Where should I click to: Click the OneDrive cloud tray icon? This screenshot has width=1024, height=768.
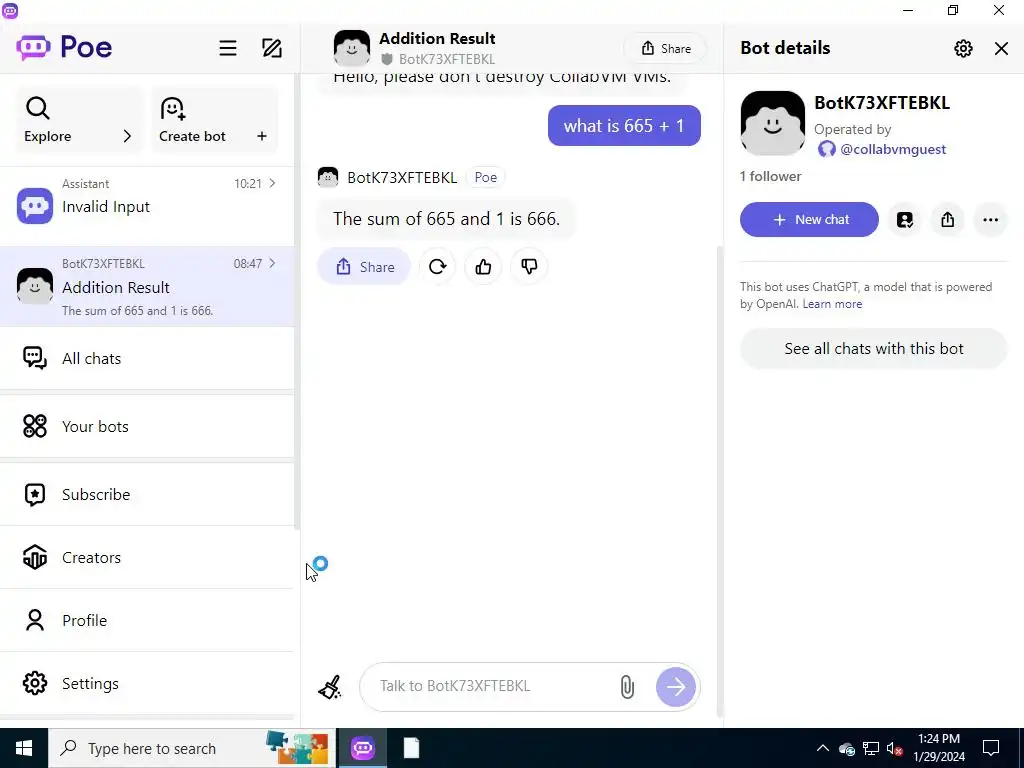pyautogui.click(x=847, y=749)
